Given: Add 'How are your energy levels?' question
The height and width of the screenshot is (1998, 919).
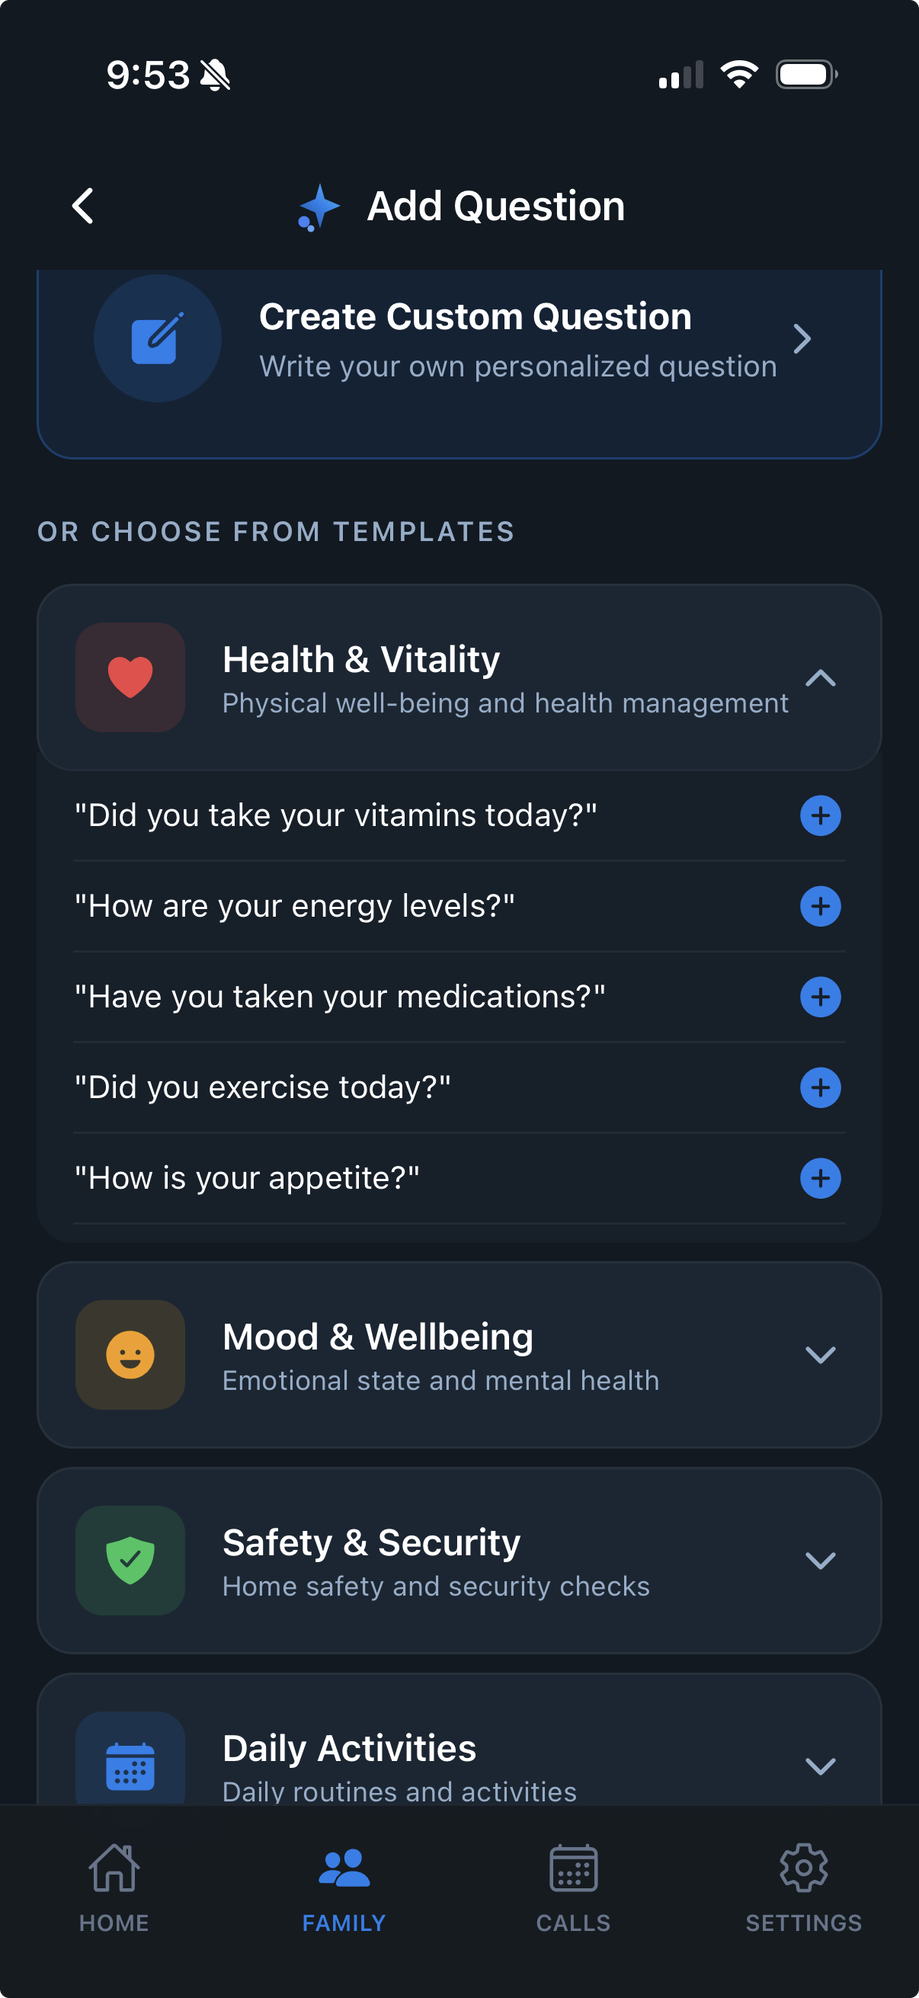Looking at the screenshot, I should (819, 906).
